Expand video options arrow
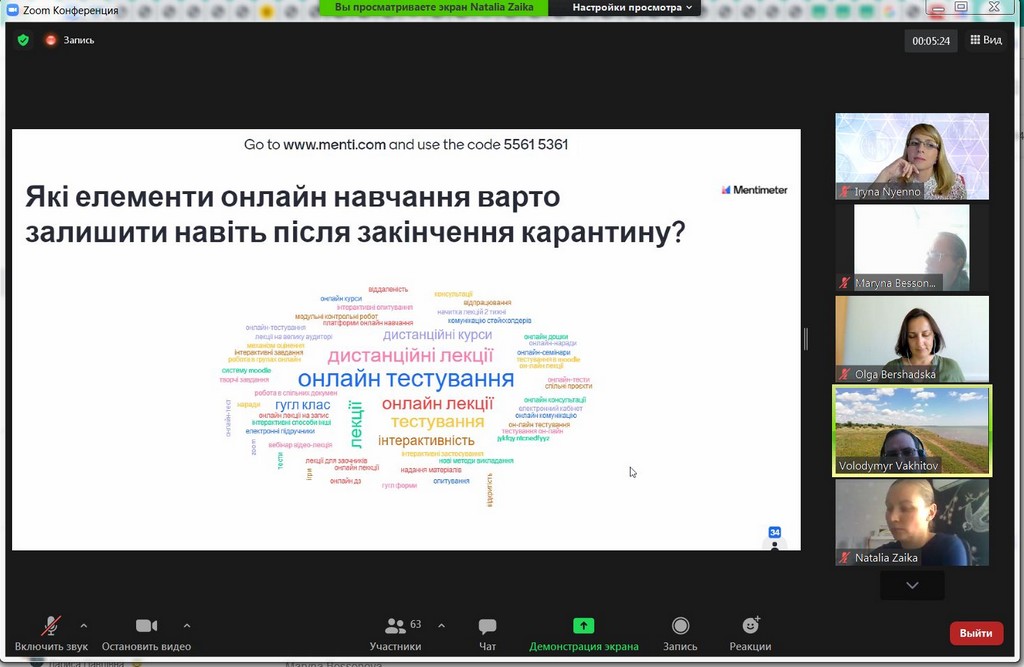Screen dimensions: 1024x667 (187, 626)
